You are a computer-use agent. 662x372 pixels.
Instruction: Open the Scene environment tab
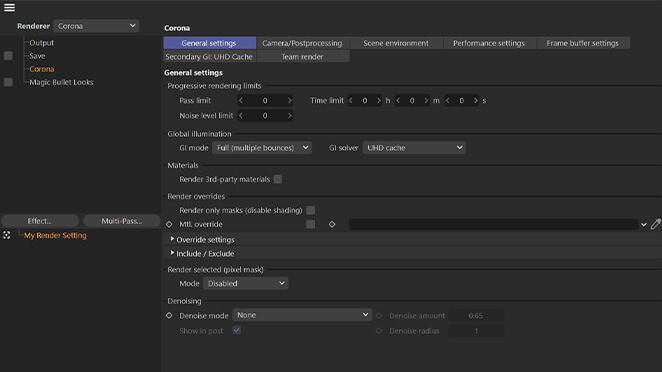[x=396, y=43]
